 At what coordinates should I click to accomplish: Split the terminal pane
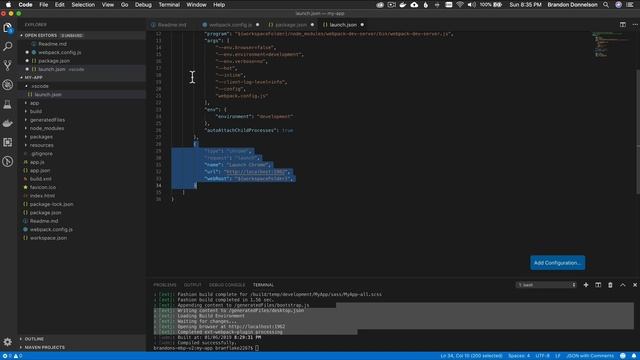click(x=598, y=285)
